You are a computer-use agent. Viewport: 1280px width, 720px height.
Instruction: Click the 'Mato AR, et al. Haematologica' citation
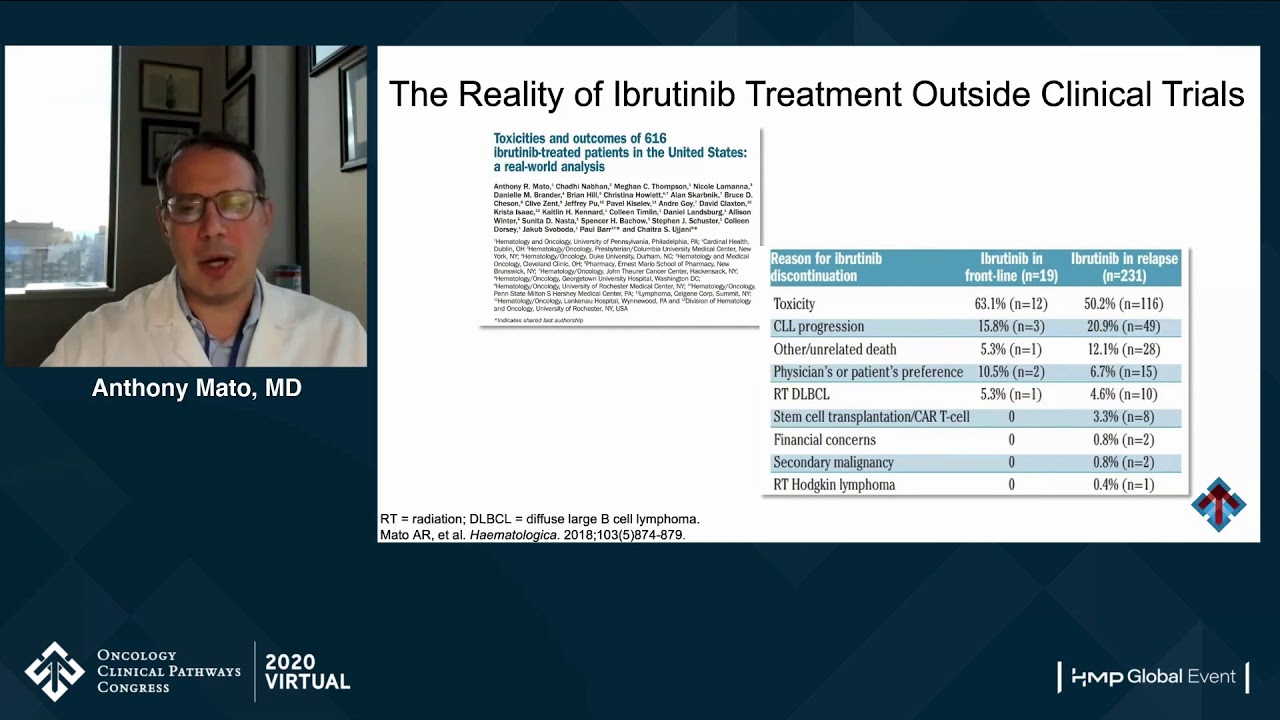(532, 535)
